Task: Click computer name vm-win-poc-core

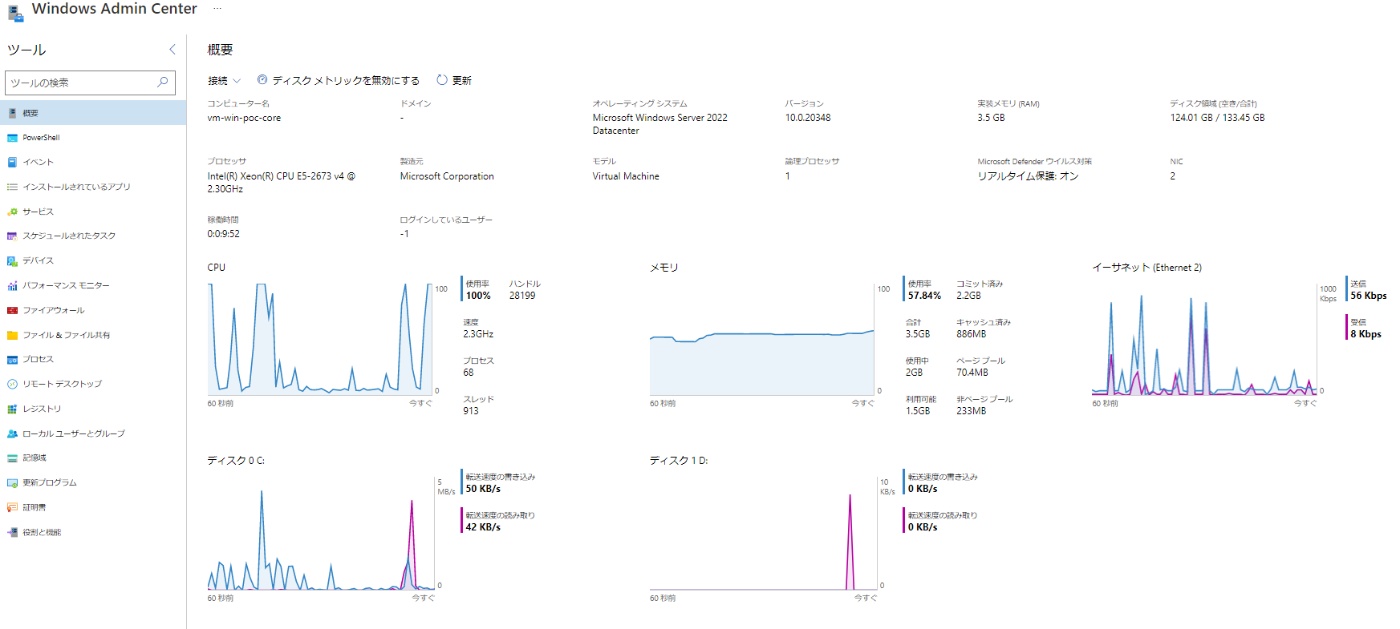Action: 244,118
